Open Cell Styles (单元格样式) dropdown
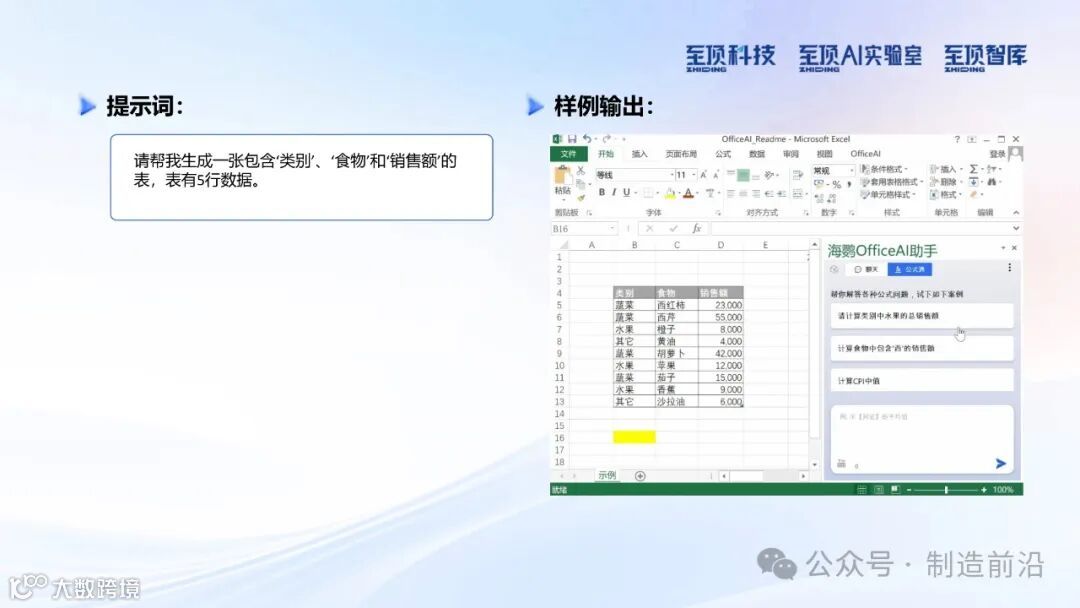The image size is (1080, 608). pos(889,194)
